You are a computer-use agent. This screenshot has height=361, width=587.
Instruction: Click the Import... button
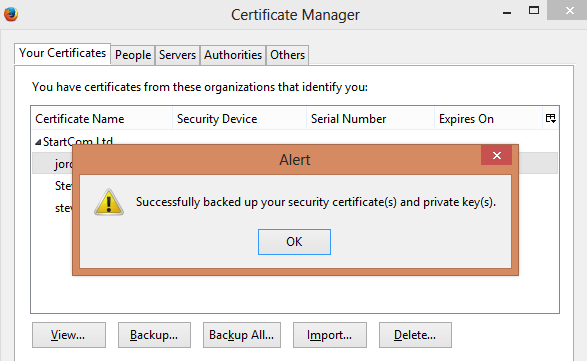pyautogui.click(x=330, y=335)
